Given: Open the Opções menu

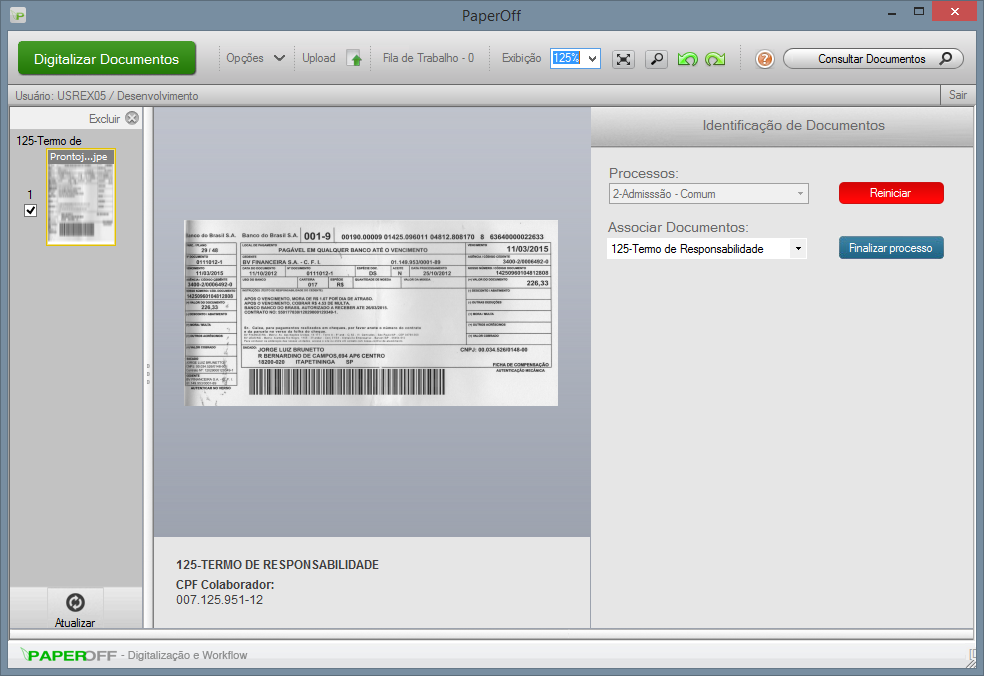Looking at the screenshot, I should coord(245,58).
